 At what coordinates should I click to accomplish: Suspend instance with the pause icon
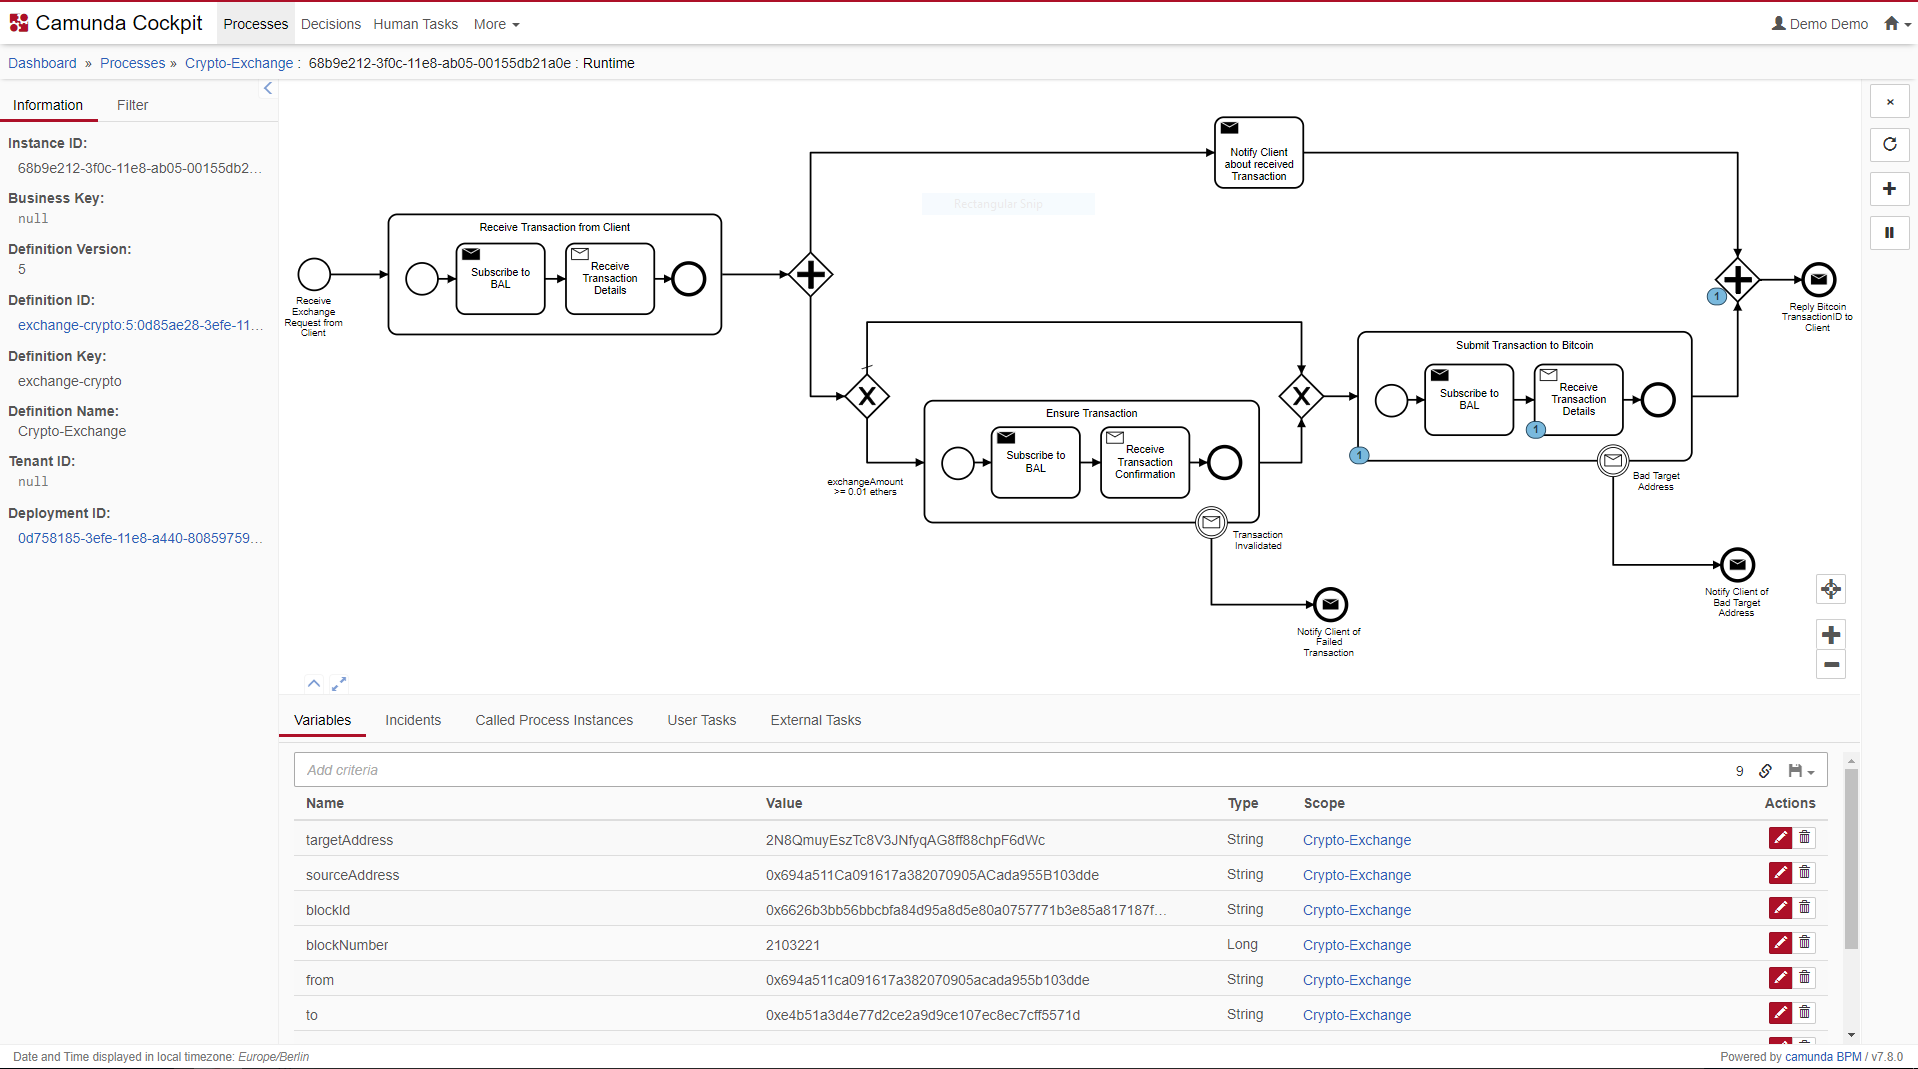tap(1890, 233)
